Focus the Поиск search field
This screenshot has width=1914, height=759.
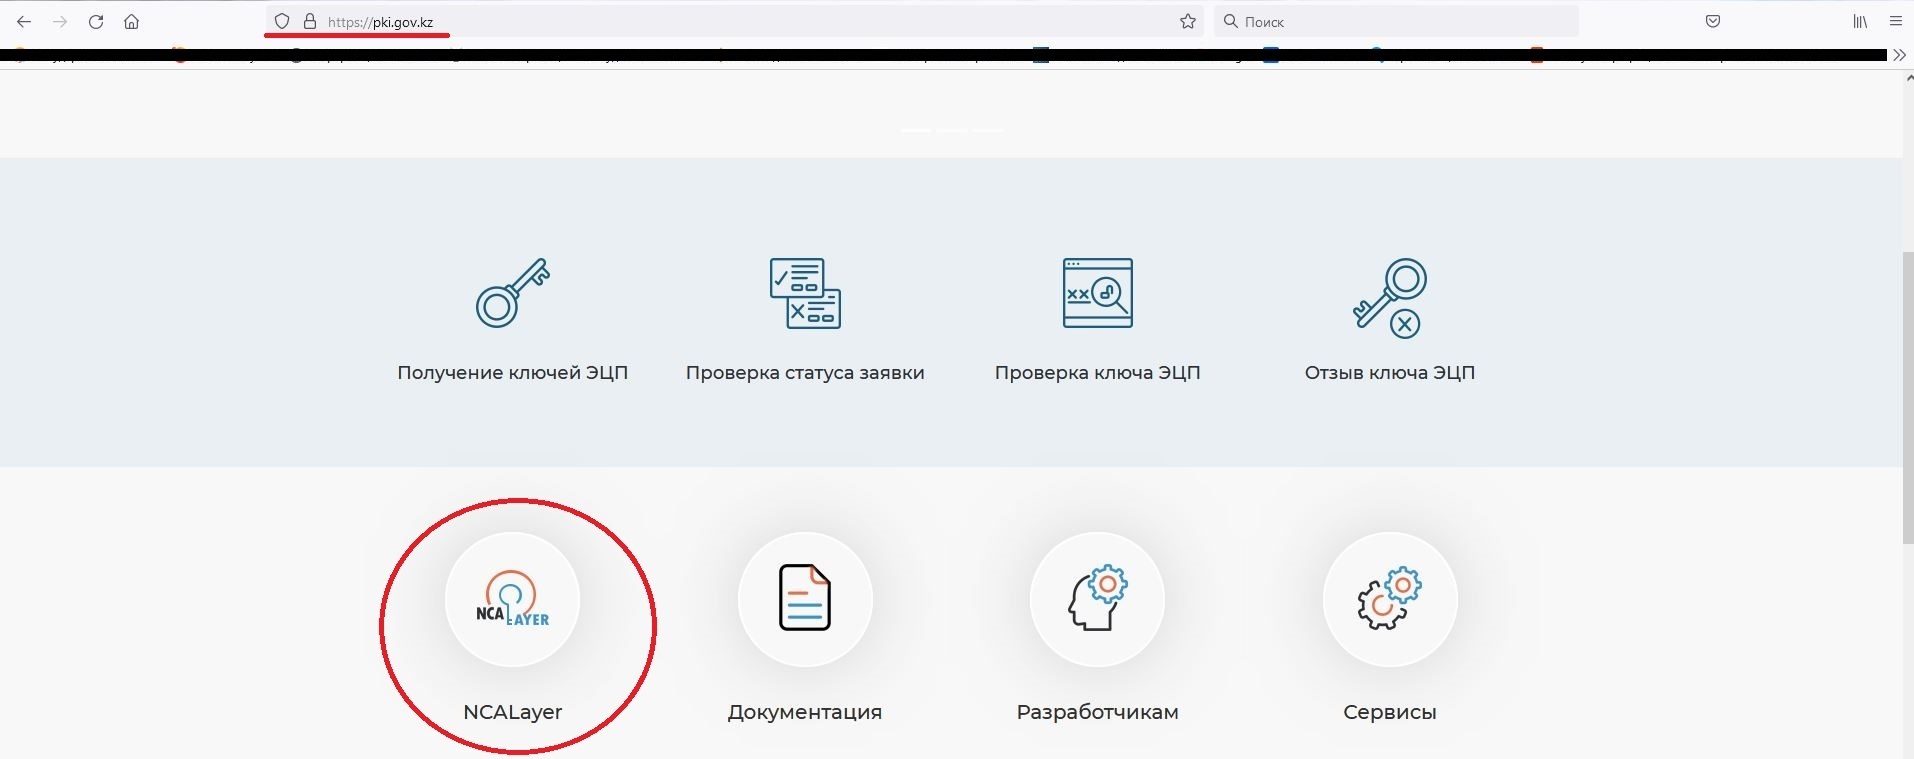click(1396, 21)
